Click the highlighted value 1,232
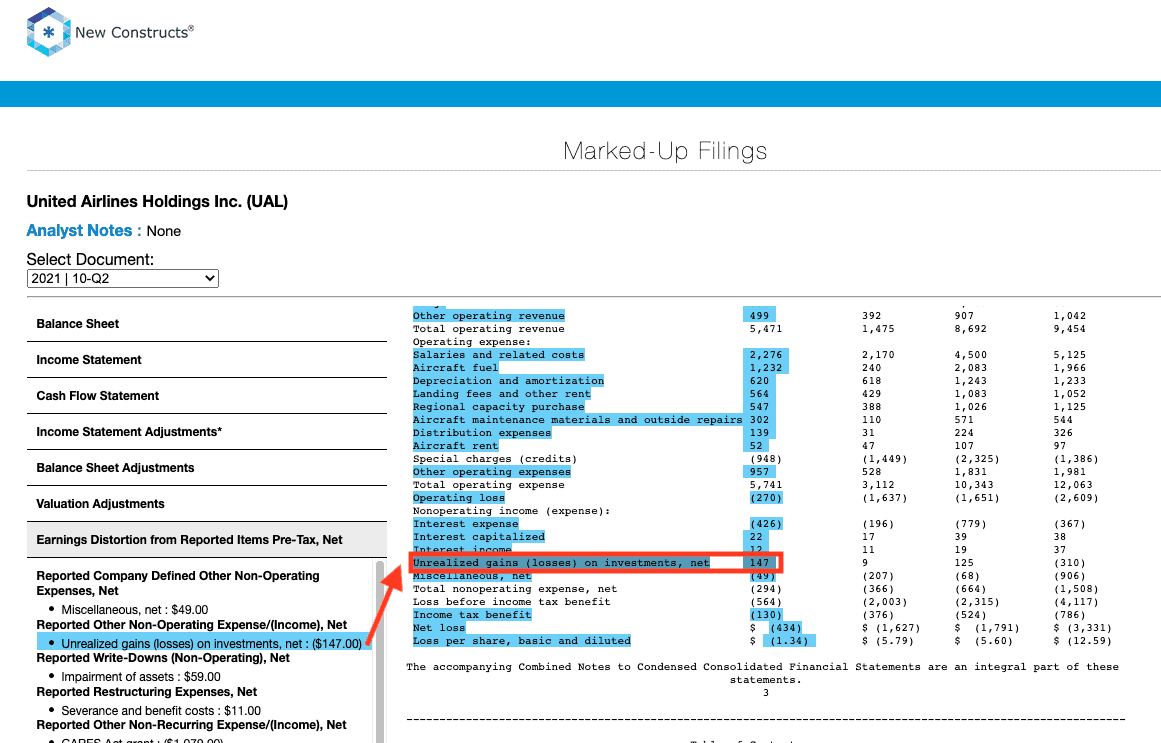The image size is (1161, 743). pos(766,367)
